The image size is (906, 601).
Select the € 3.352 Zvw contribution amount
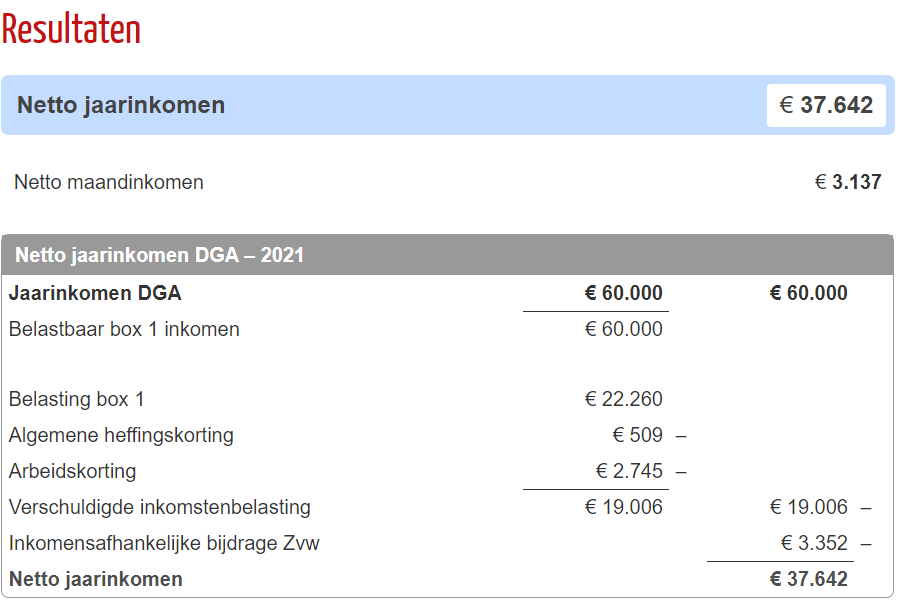click(814, 543)
